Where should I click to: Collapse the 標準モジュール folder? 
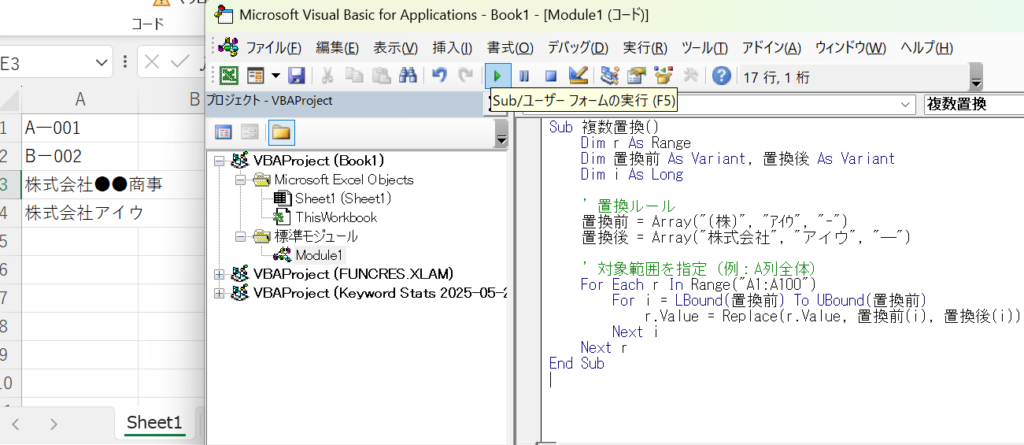pos(240,235)
